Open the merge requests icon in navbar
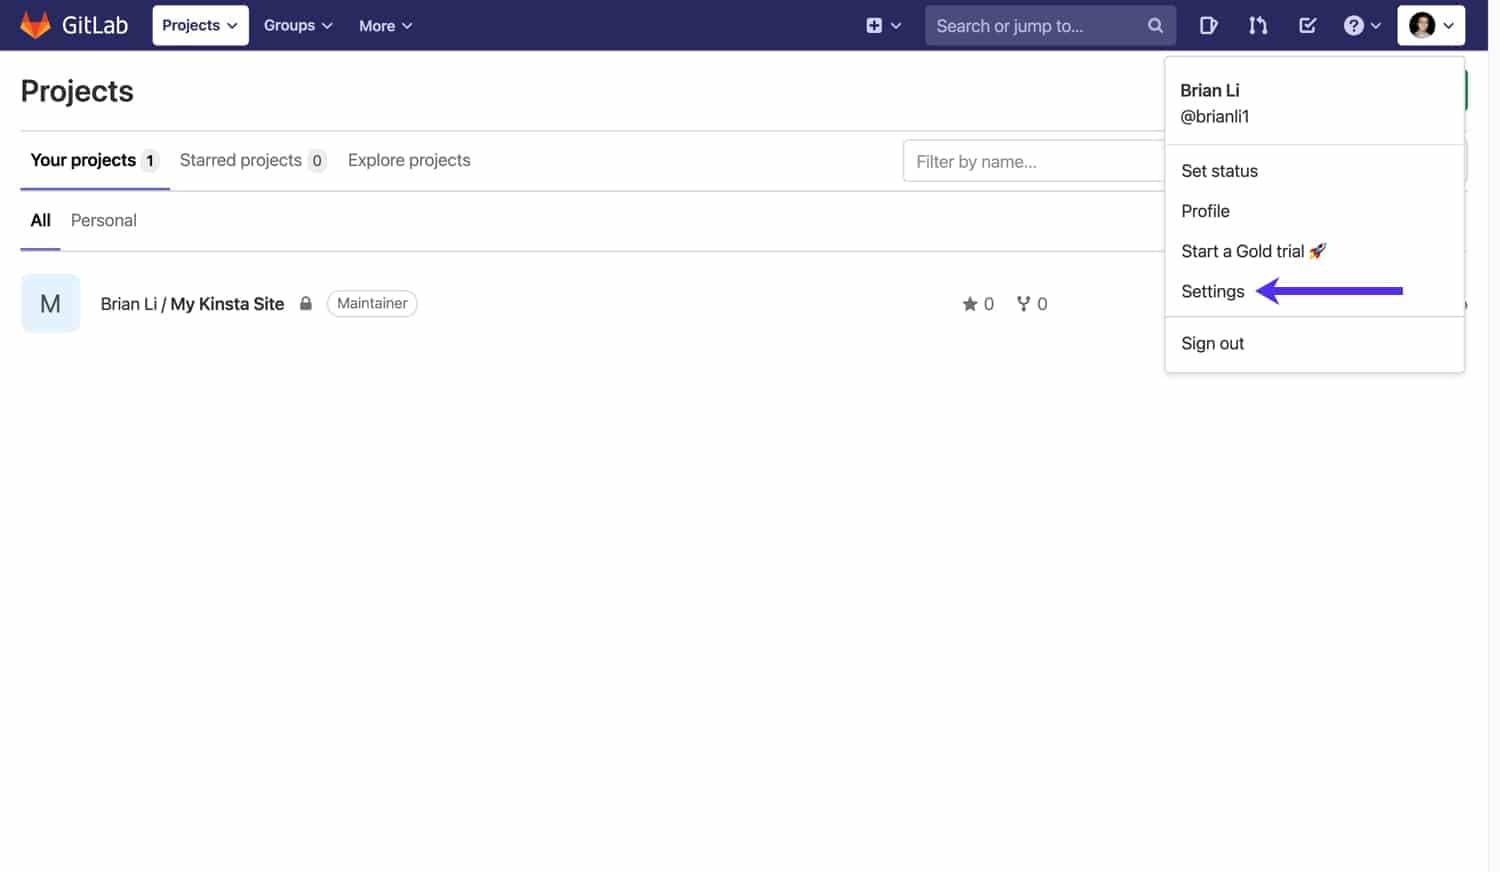This screenshot has width=1500, height=872. pos(1257,25)
